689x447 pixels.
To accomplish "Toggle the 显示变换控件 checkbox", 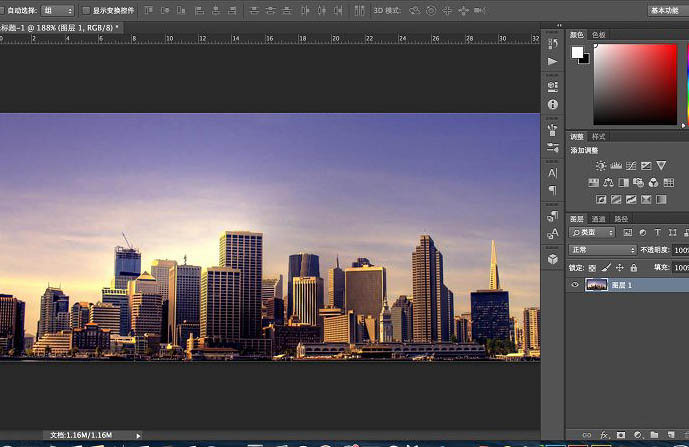I will 86,10.
